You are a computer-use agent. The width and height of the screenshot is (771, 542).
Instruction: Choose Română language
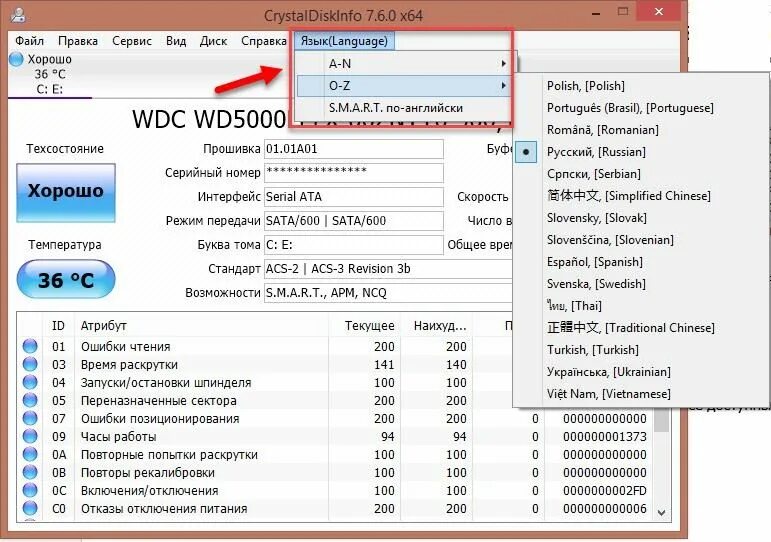coord(642,130)
